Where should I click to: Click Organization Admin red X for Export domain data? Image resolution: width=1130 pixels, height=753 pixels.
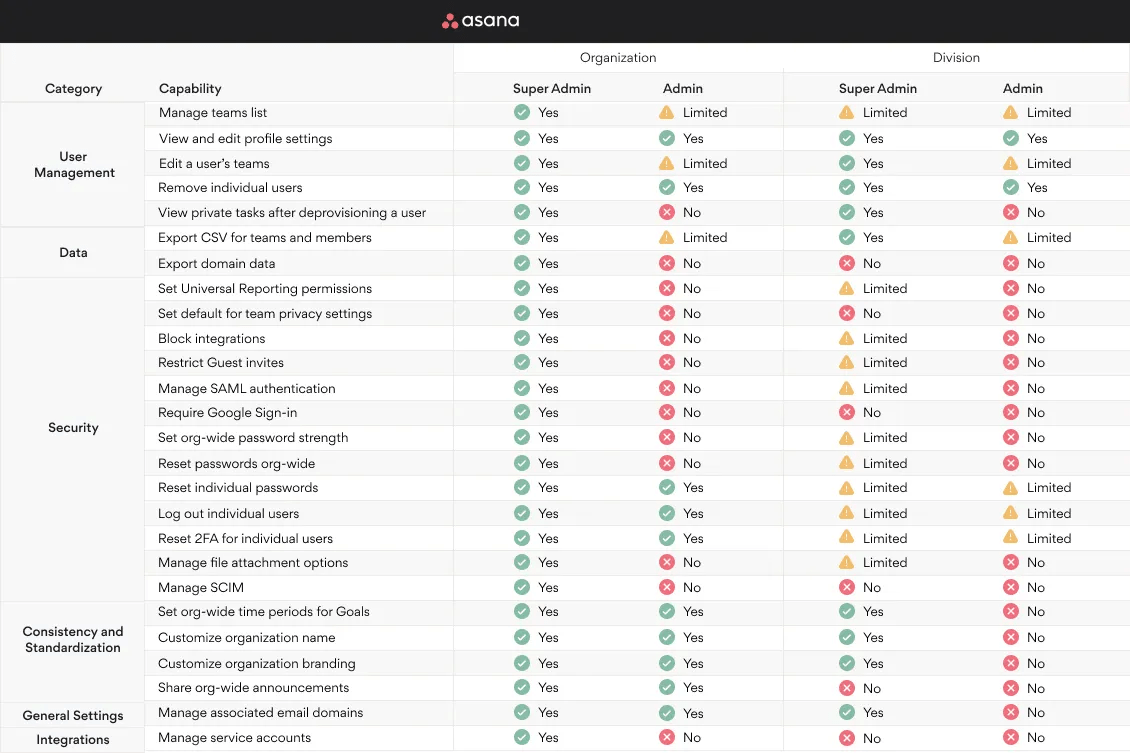coord(667,264)
